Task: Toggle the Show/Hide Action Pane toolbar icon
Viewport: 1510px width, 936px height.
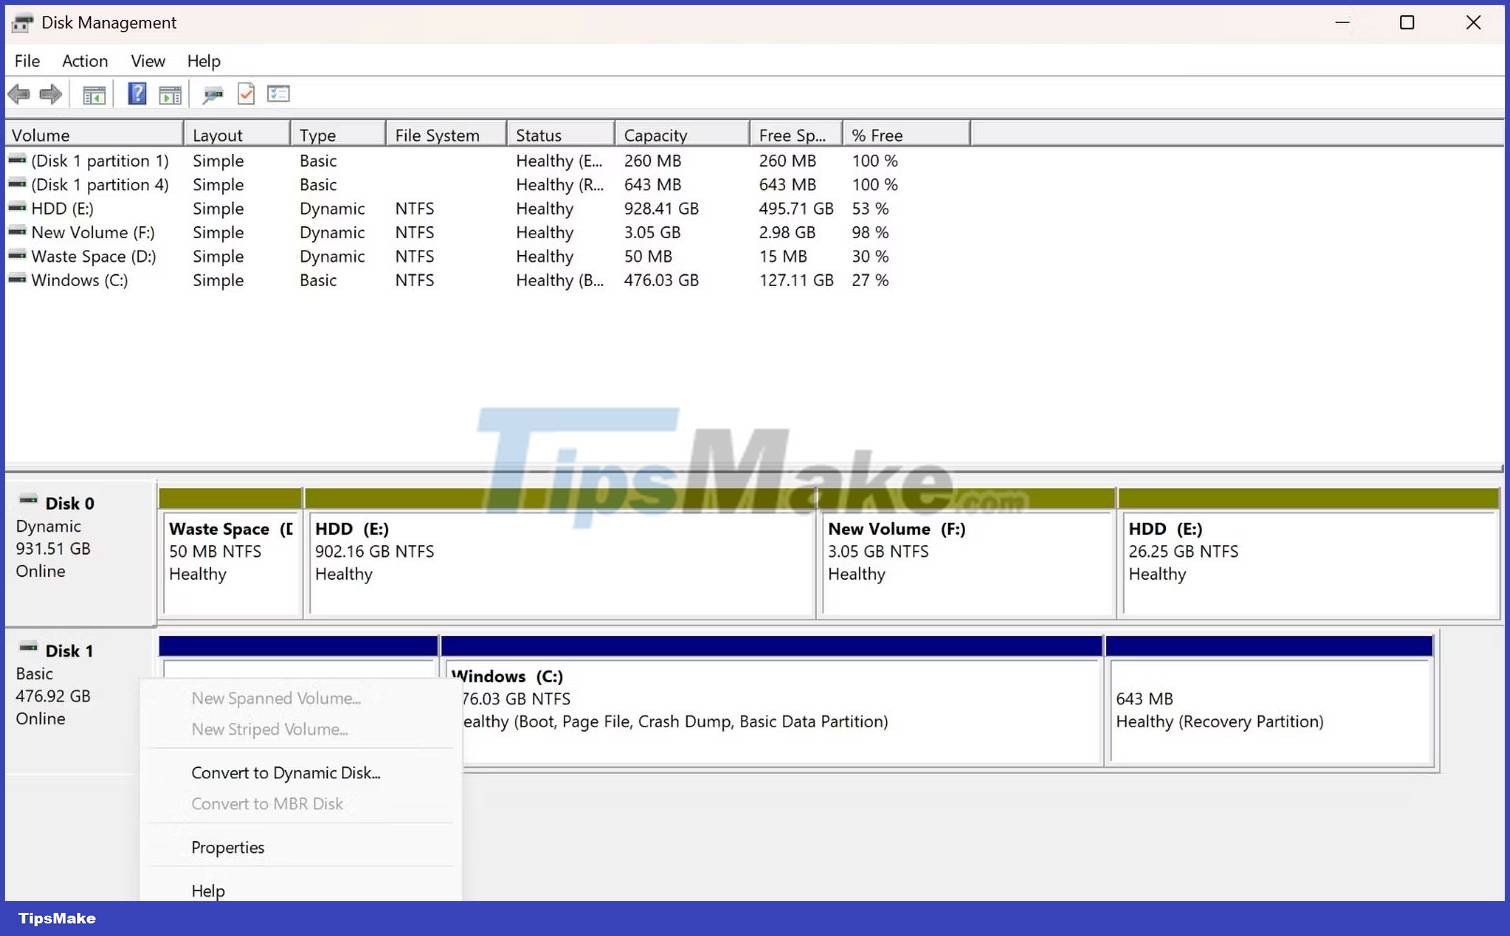Action: click(x=170, y=93)
